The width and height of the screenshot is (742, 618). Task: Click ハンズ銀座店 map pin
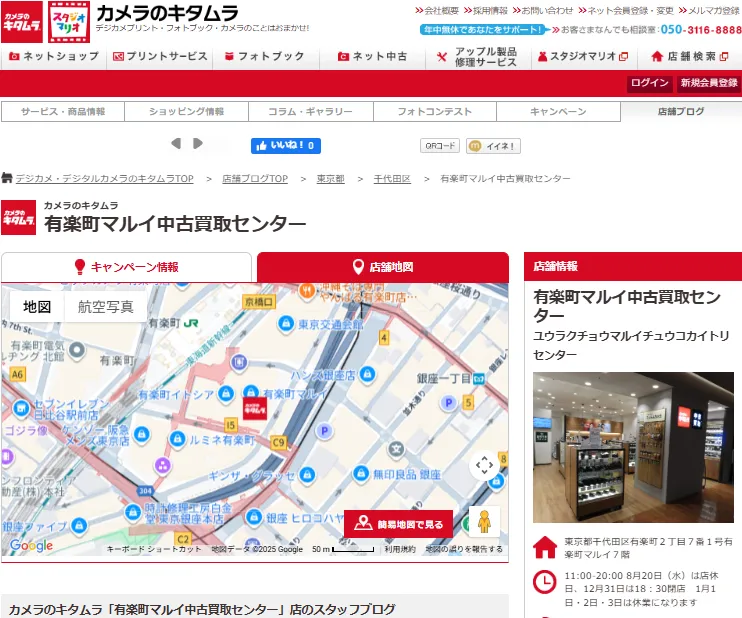[x=367, y=374]
